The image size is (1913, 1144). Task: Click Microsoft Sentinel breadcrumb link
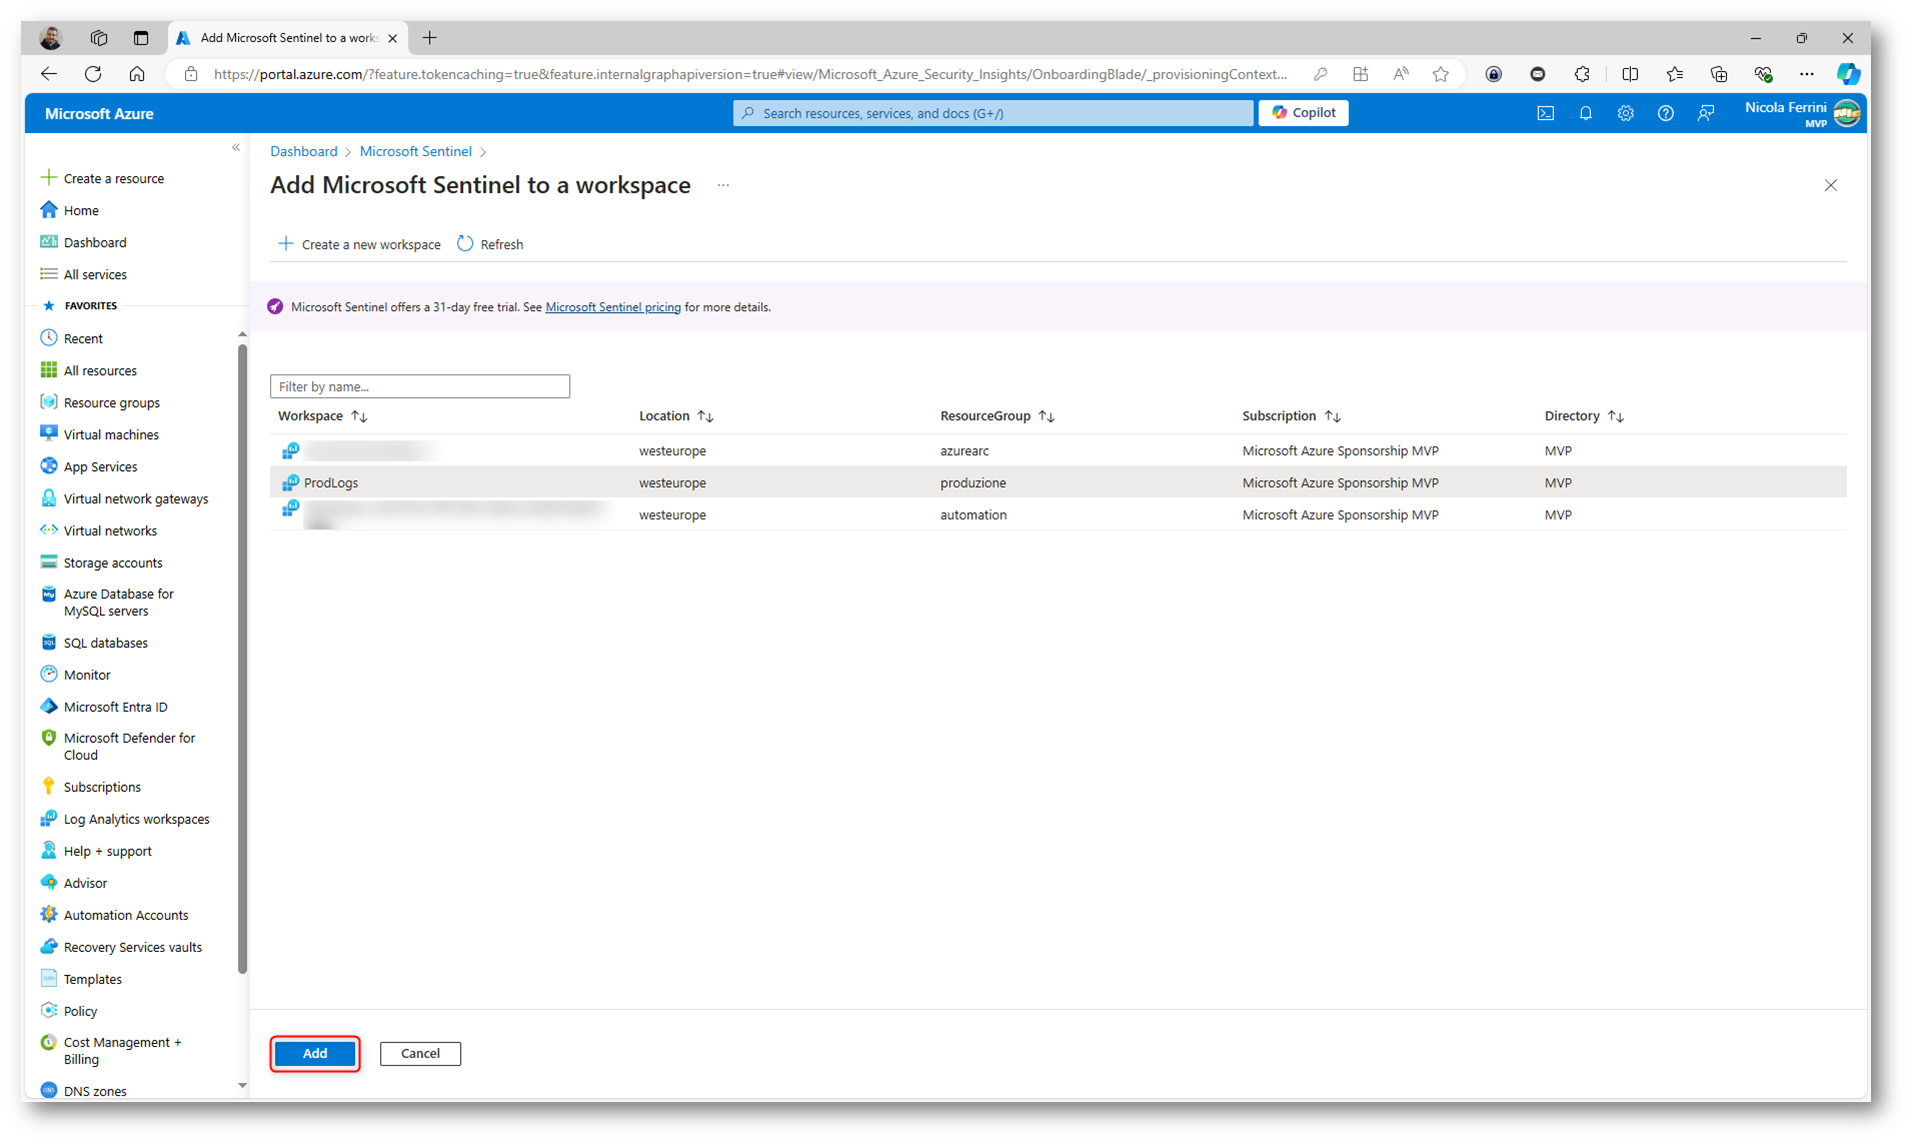pos(415,151)
